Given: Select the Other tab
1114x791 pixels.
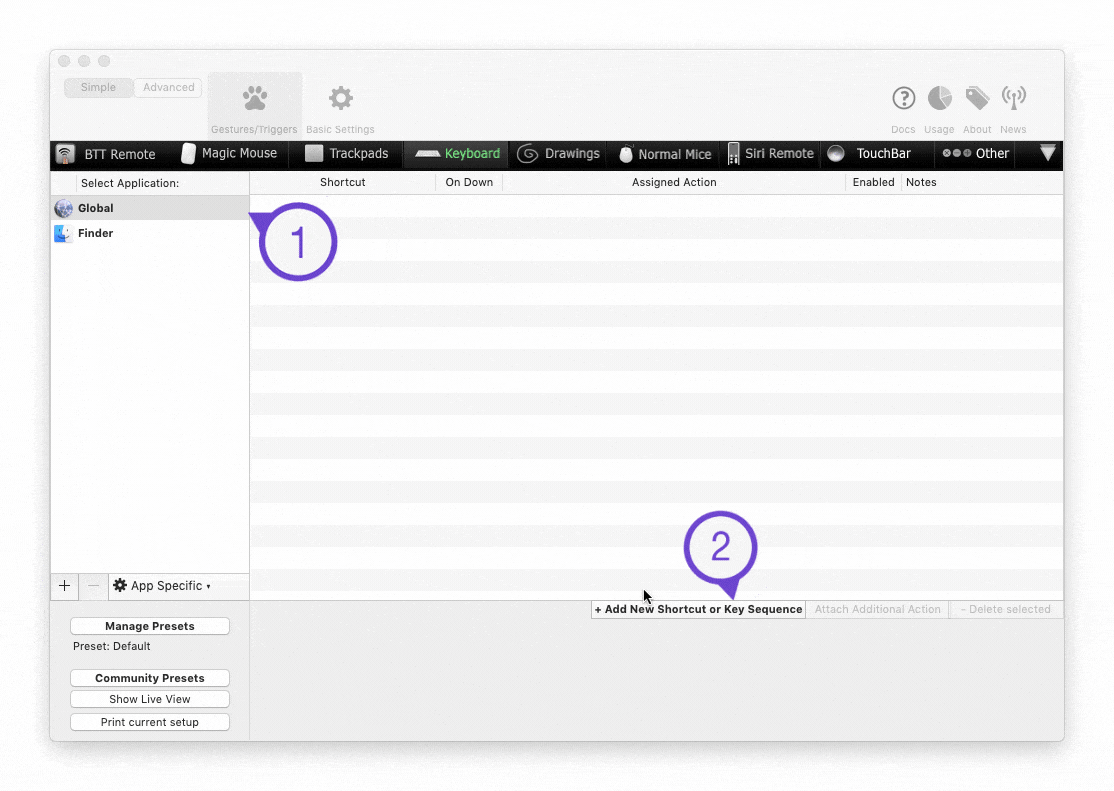Looking at the screenshot, I should 975,154.
